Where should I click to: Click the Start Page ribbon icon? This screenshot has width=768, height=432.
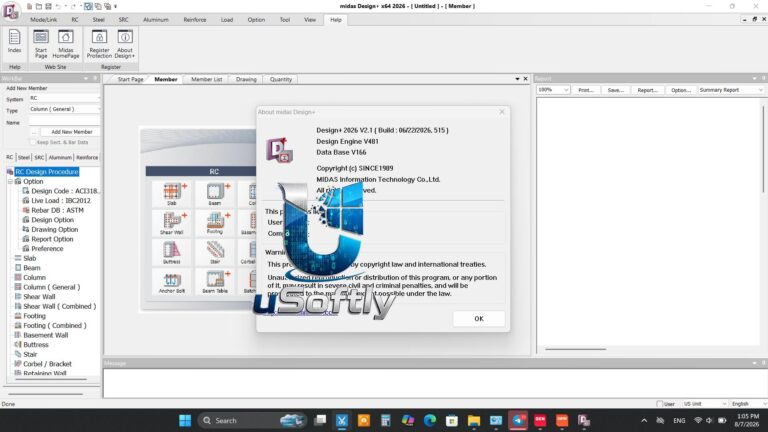coord(41,44)
